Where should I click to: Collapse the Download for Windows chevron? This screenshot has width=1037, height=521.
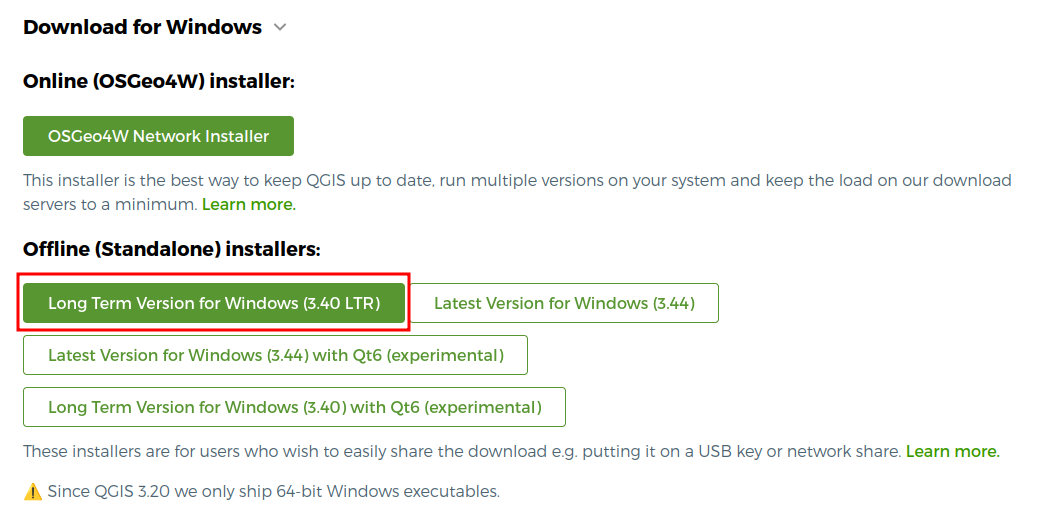tap(280, 28)
